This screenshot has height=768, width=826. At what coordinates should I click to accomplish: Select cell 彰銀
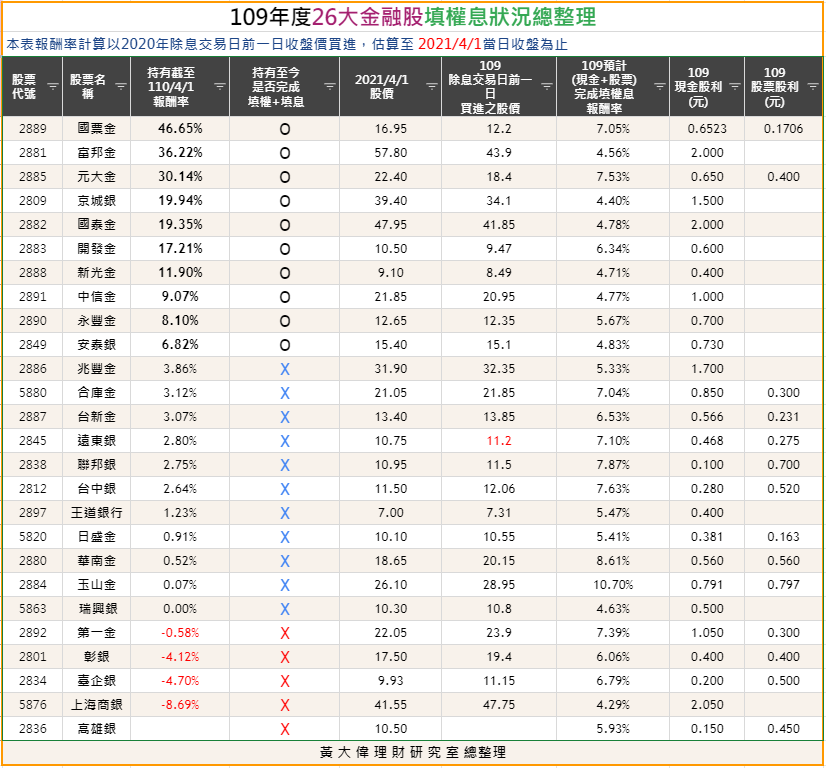[x=96, y=657]
